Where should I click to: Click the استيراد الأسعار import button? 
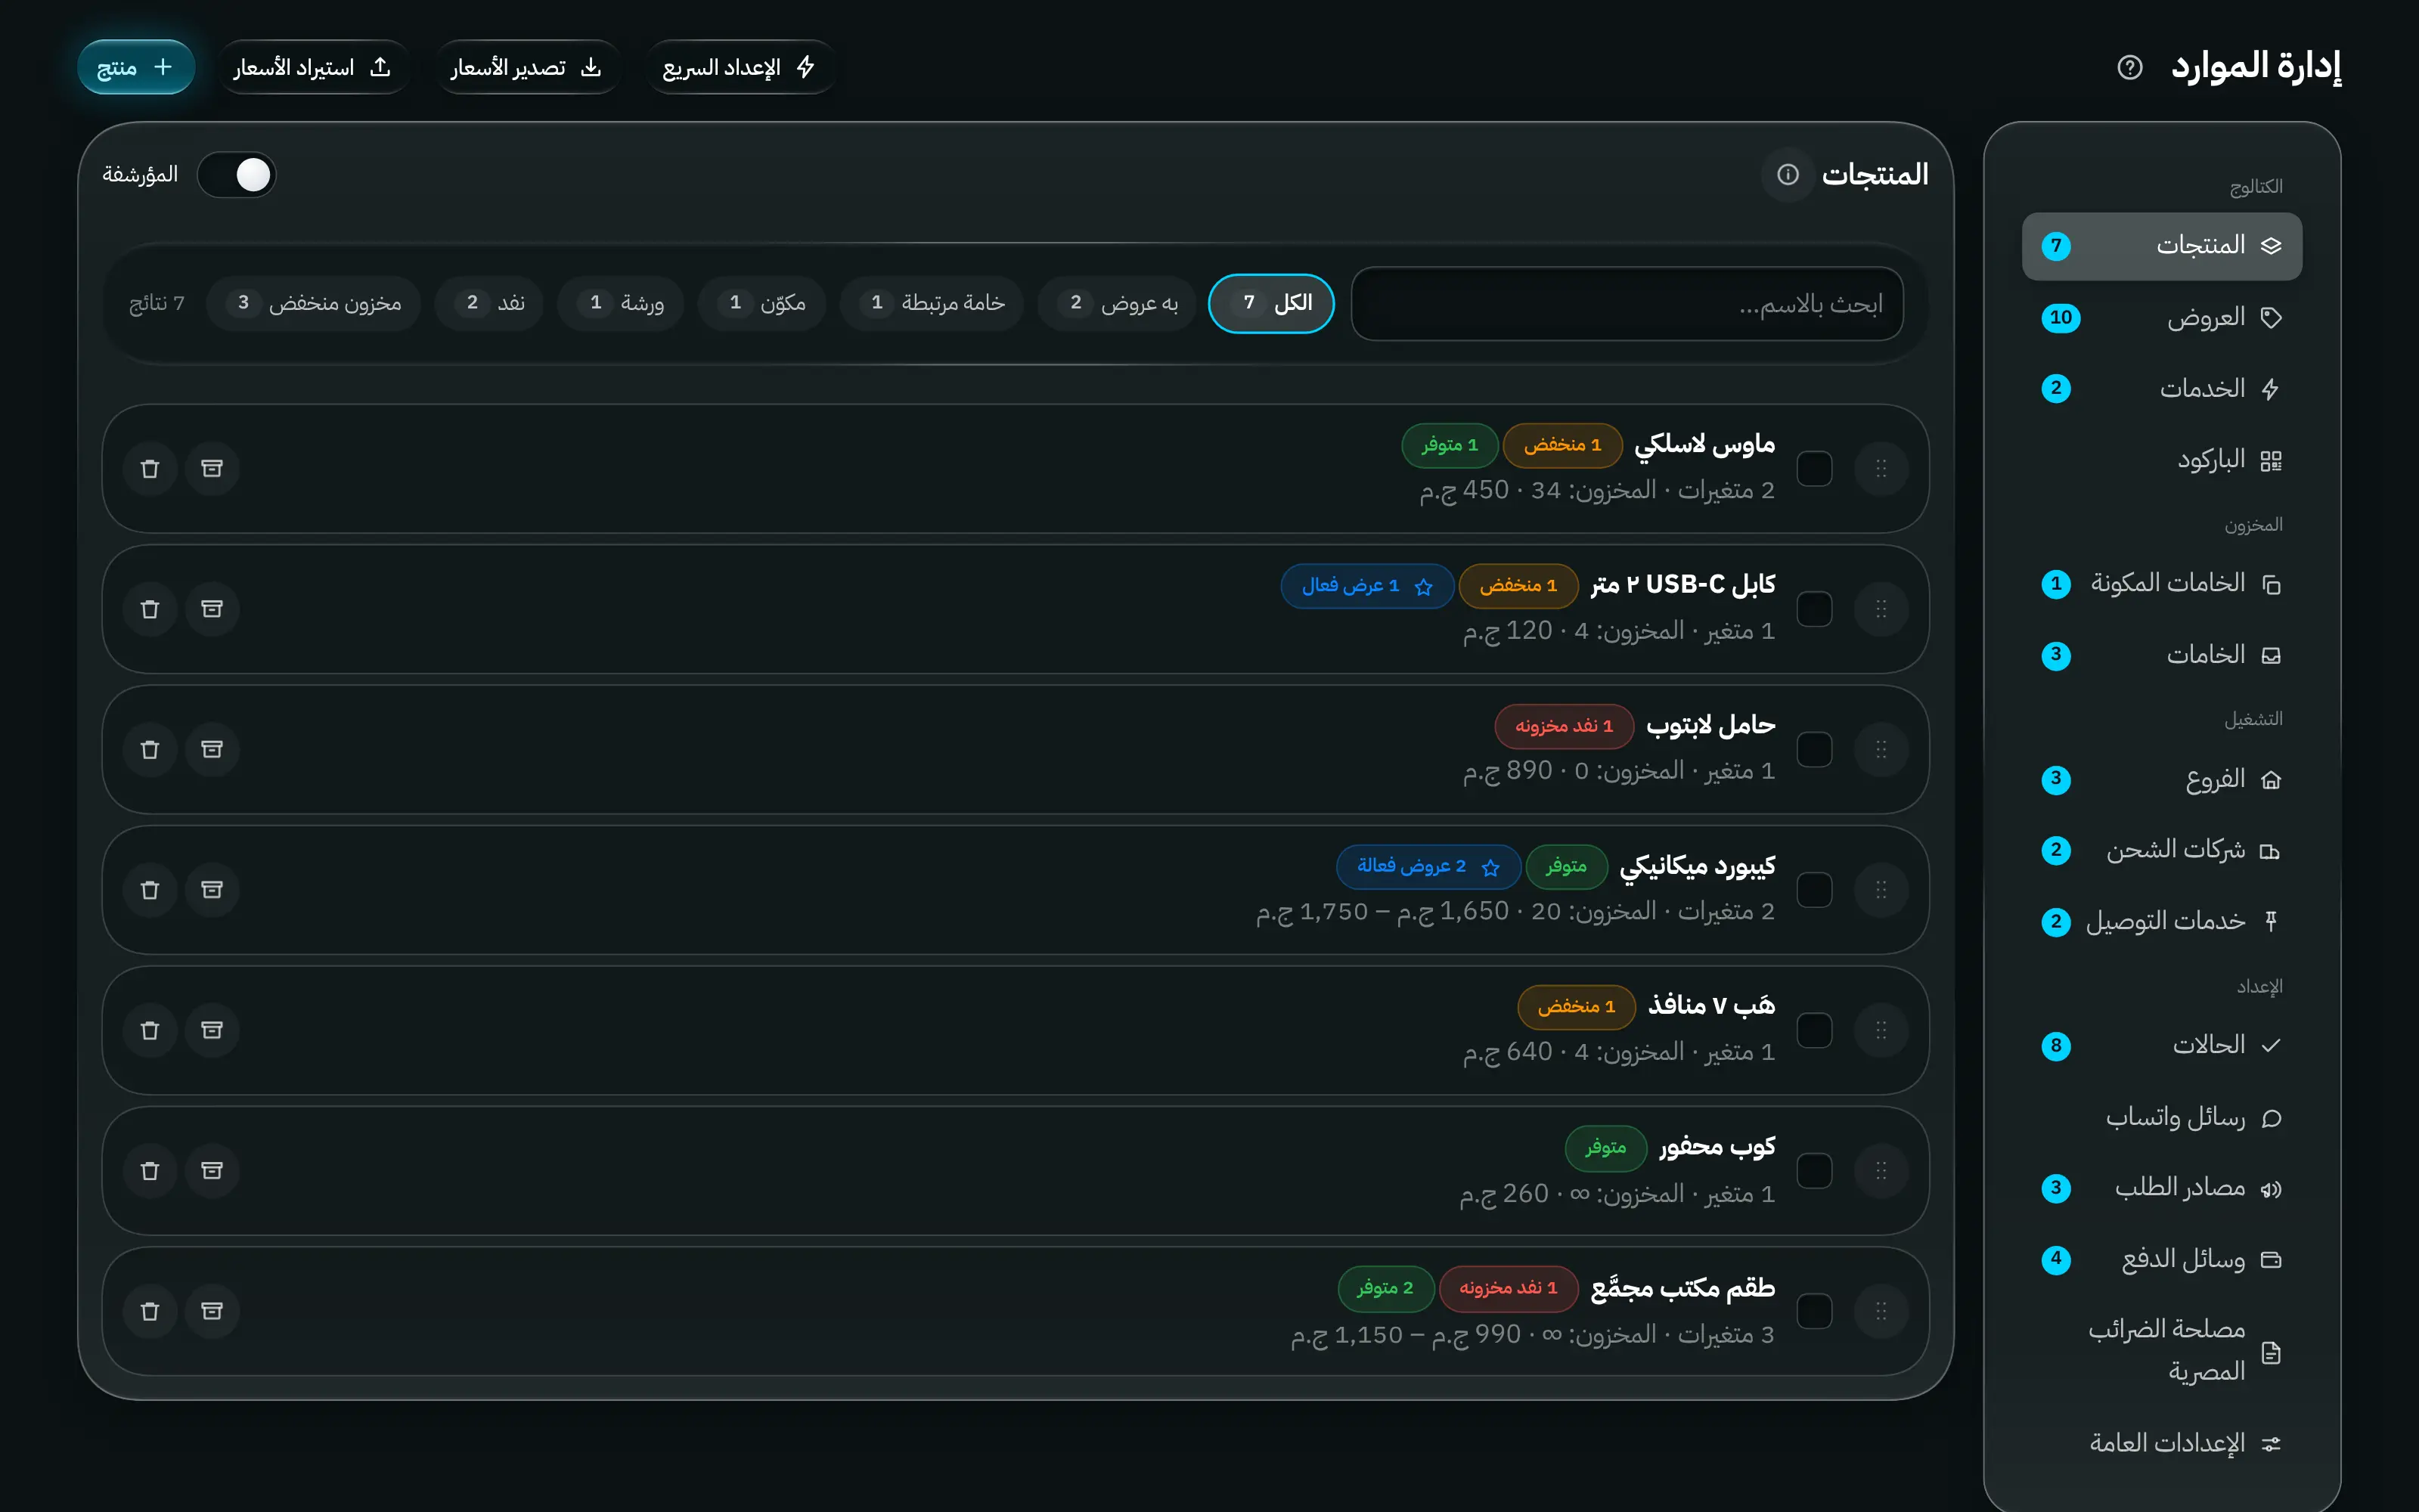pyautogui.click(x=313, y=67)
